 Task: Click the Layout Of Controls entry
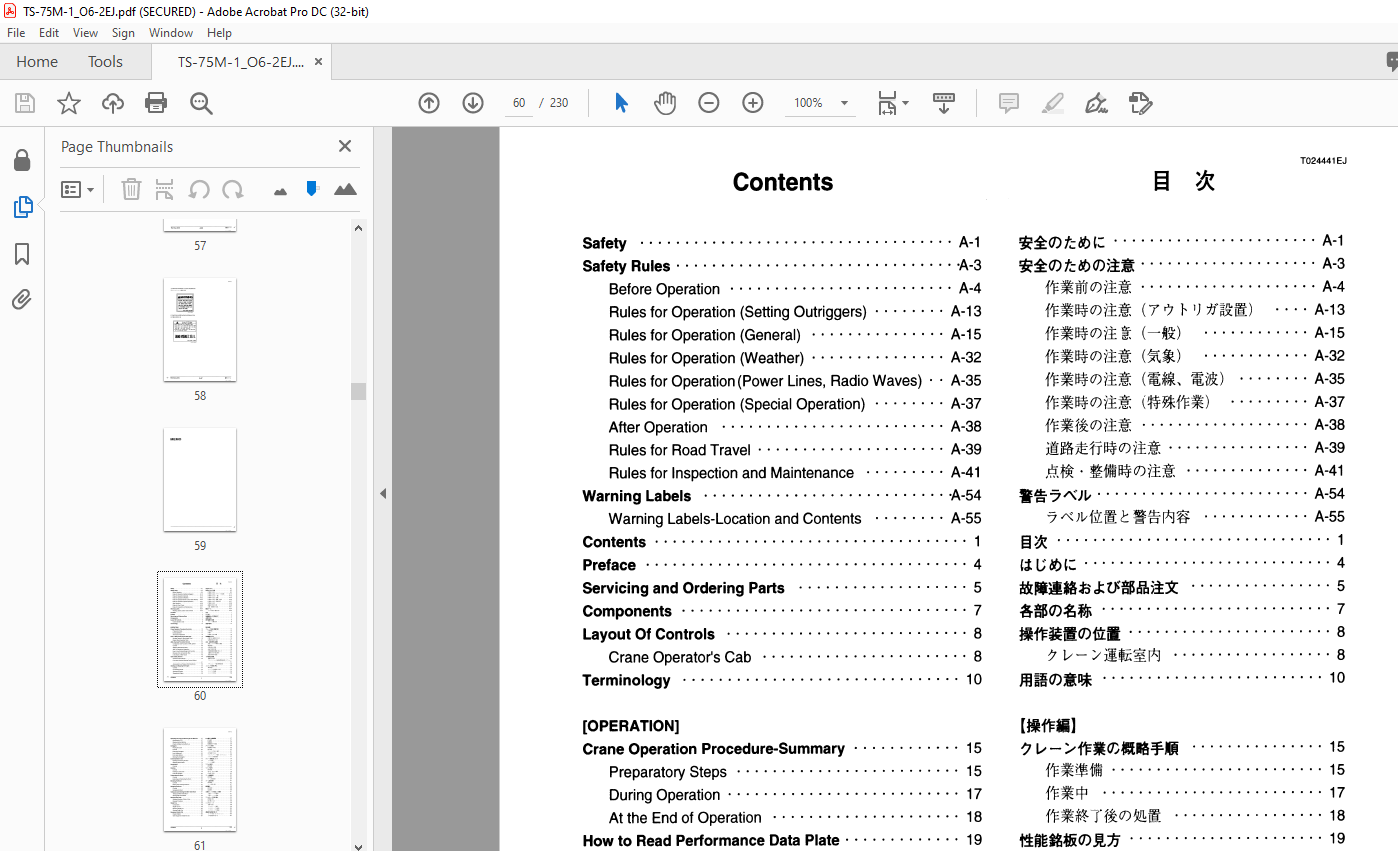[648, 634]
